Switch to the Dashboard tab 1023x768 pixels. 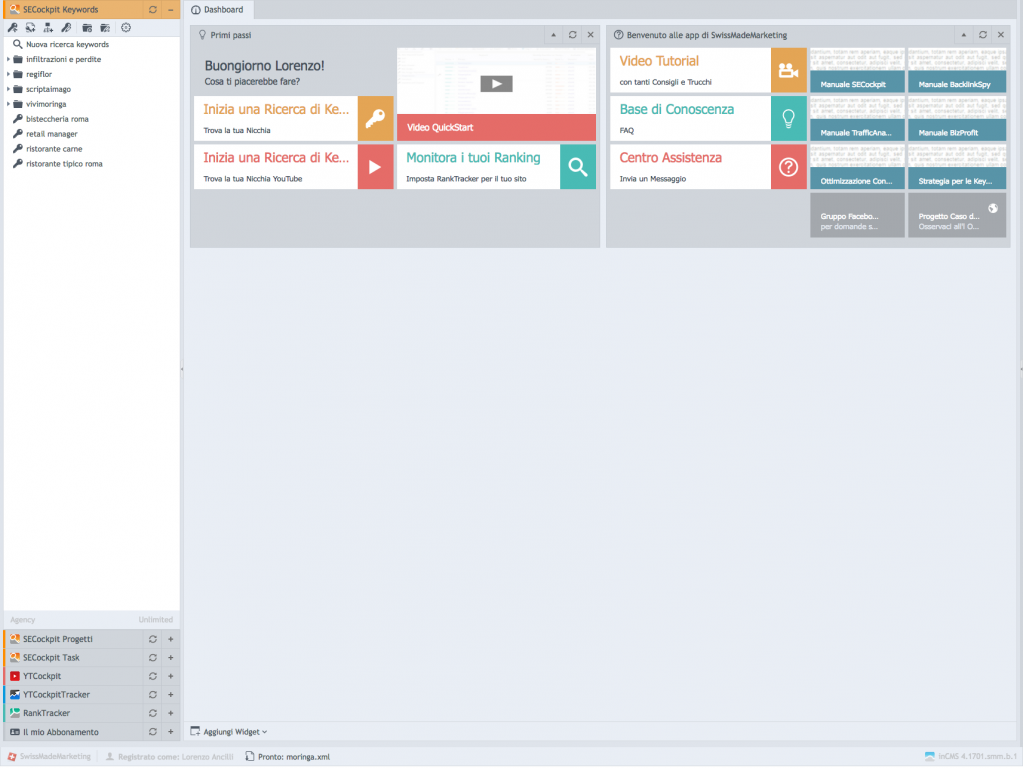(x=218, y=10)
